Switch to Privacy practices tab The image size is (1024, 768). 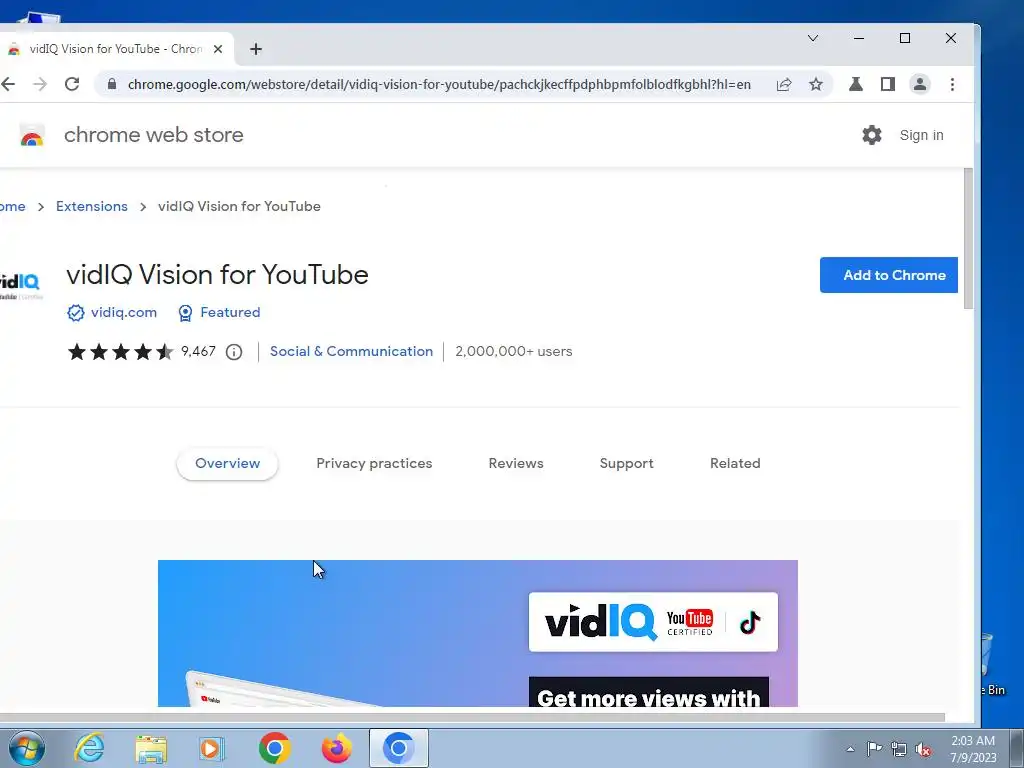[374, 464]
